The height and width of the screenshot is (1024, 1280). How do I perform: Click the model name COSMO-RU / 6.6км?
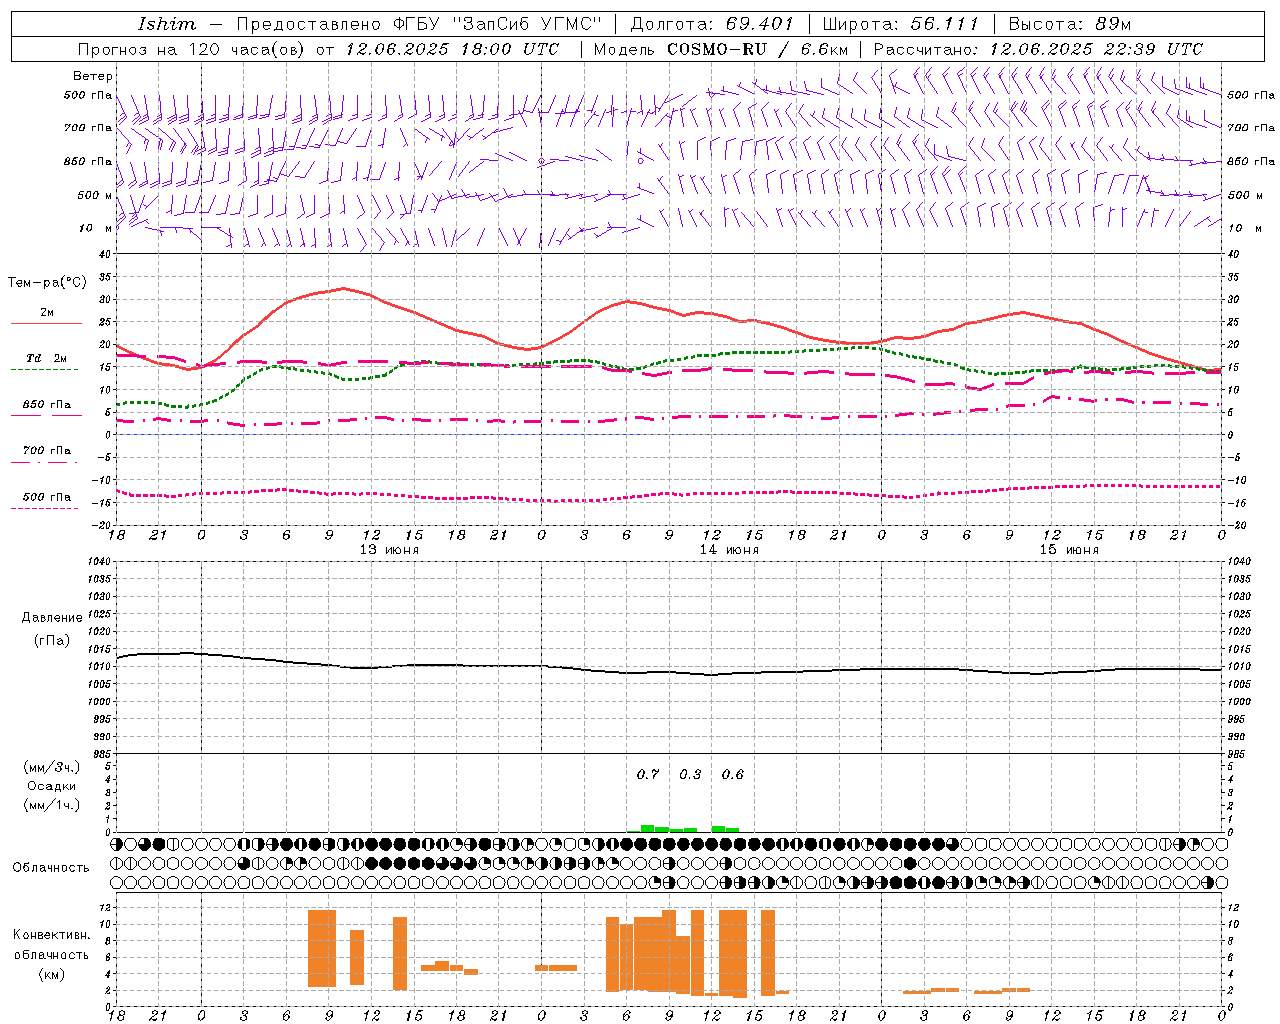[757, 49]
